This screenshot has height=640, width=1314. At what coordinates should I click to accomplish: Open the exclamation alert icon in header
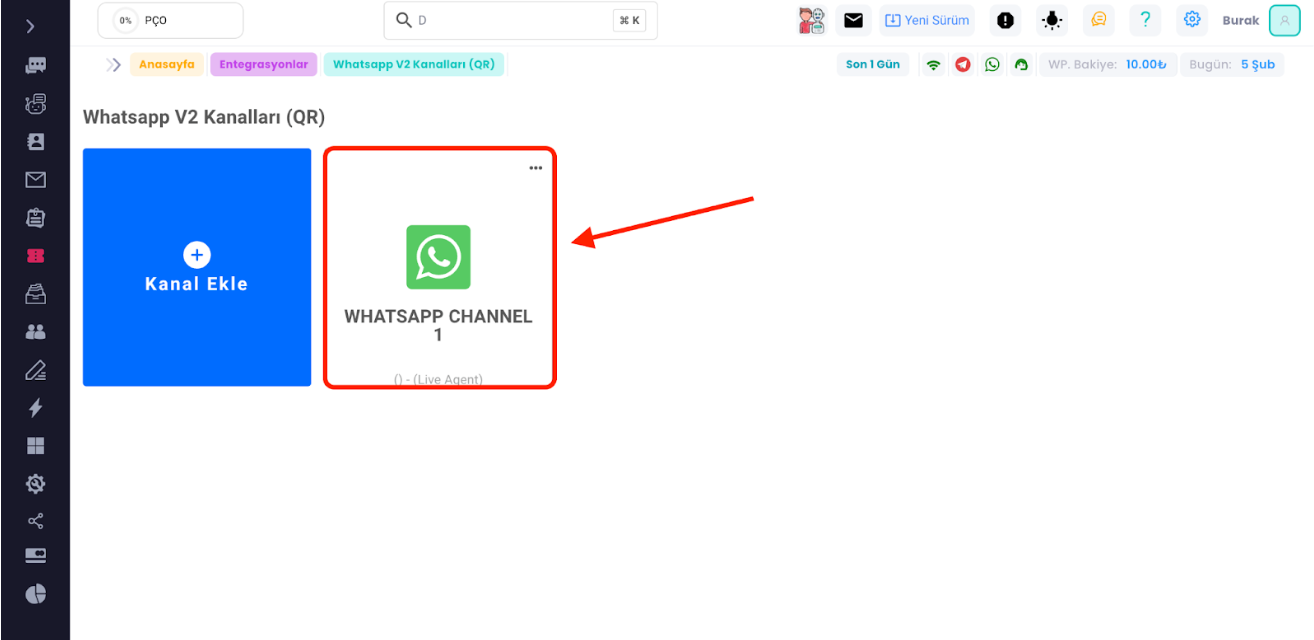1006,20
